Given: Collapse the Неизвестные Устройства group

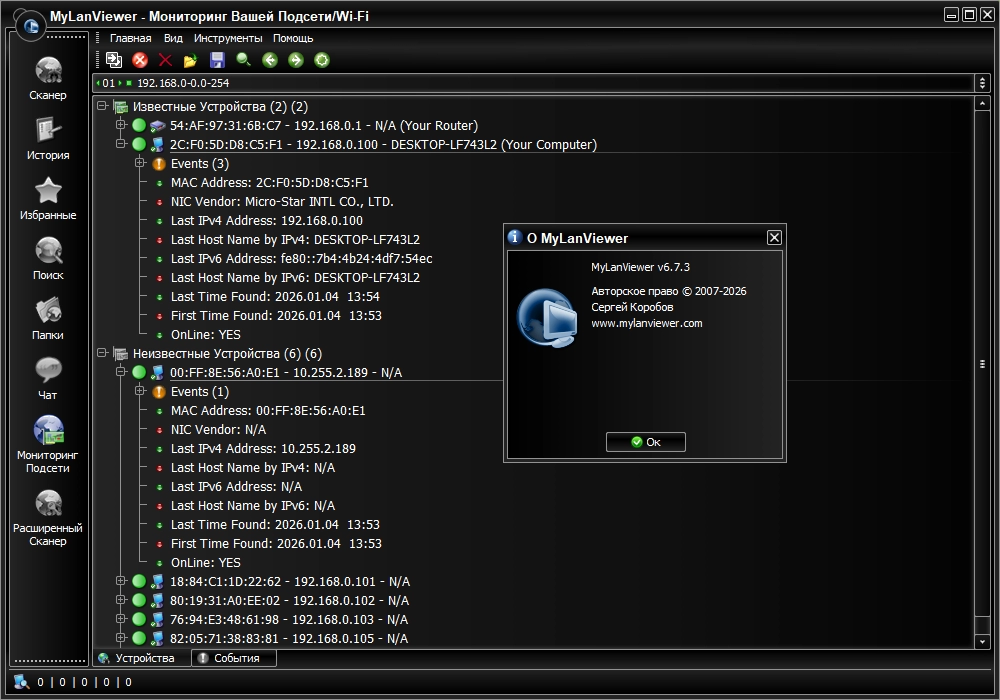Looking at the screenshot, I should tap(102, 353).
